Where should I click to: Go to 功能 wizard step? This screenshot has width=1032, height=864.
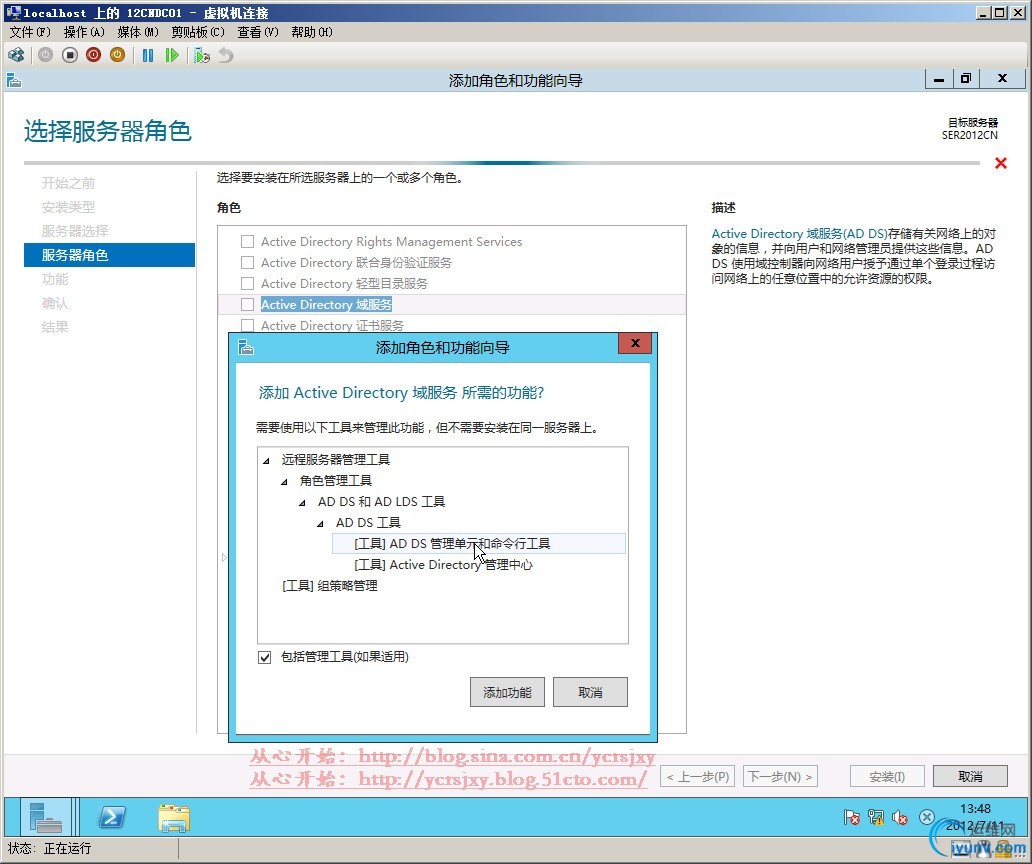click(x=55, y=279)
